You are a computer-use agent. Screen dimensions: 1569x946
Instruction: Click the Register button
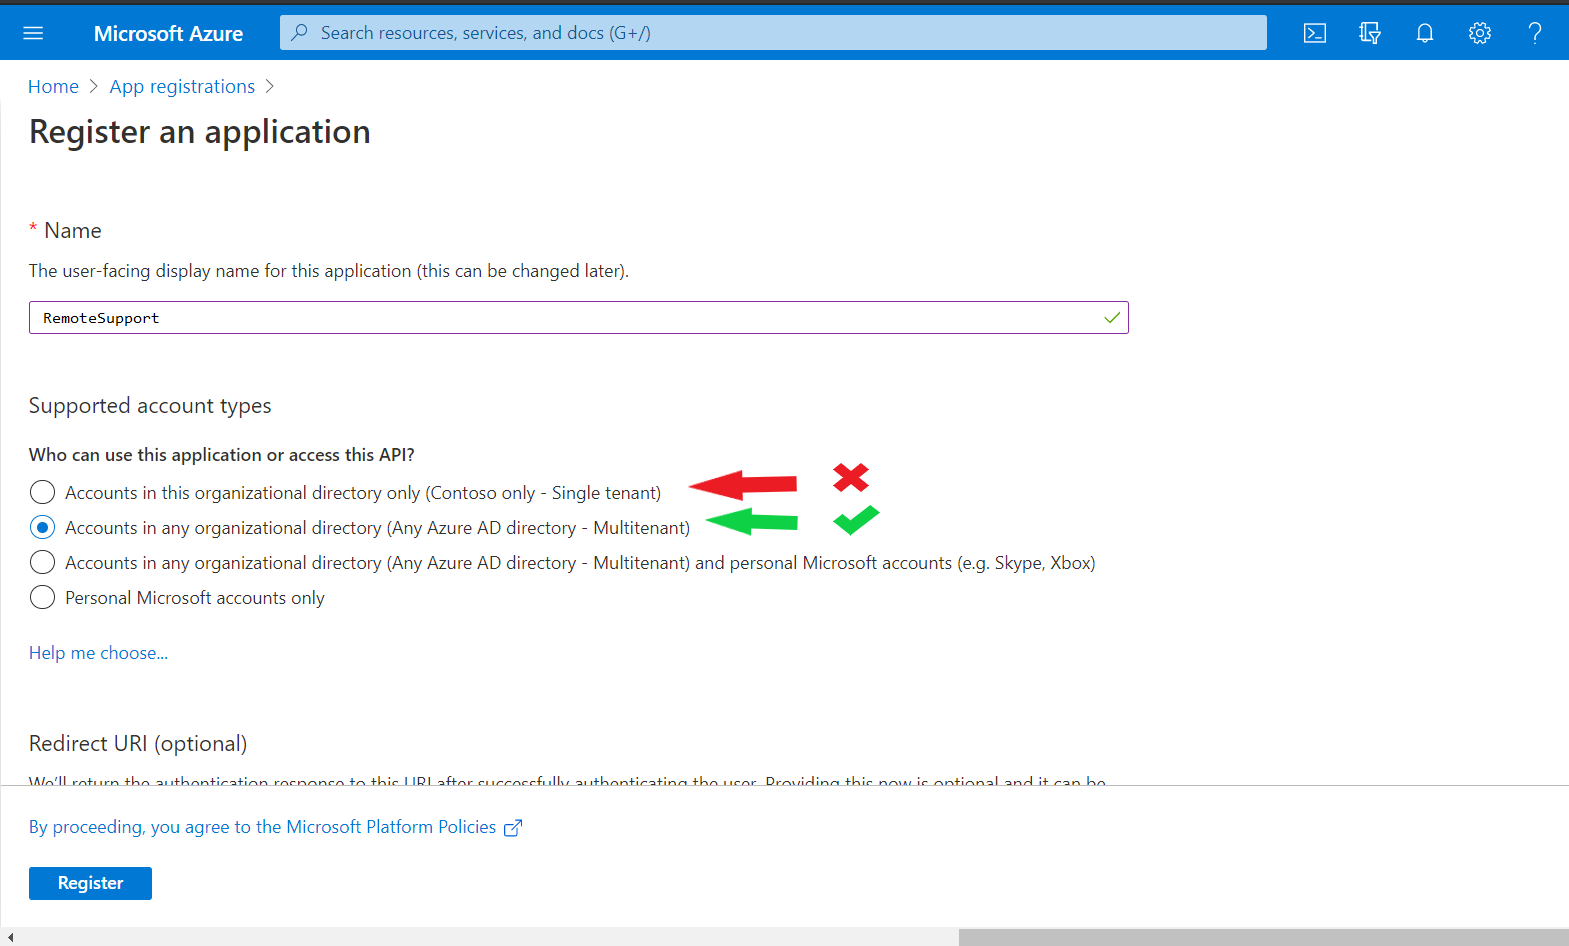coord(90,883)
